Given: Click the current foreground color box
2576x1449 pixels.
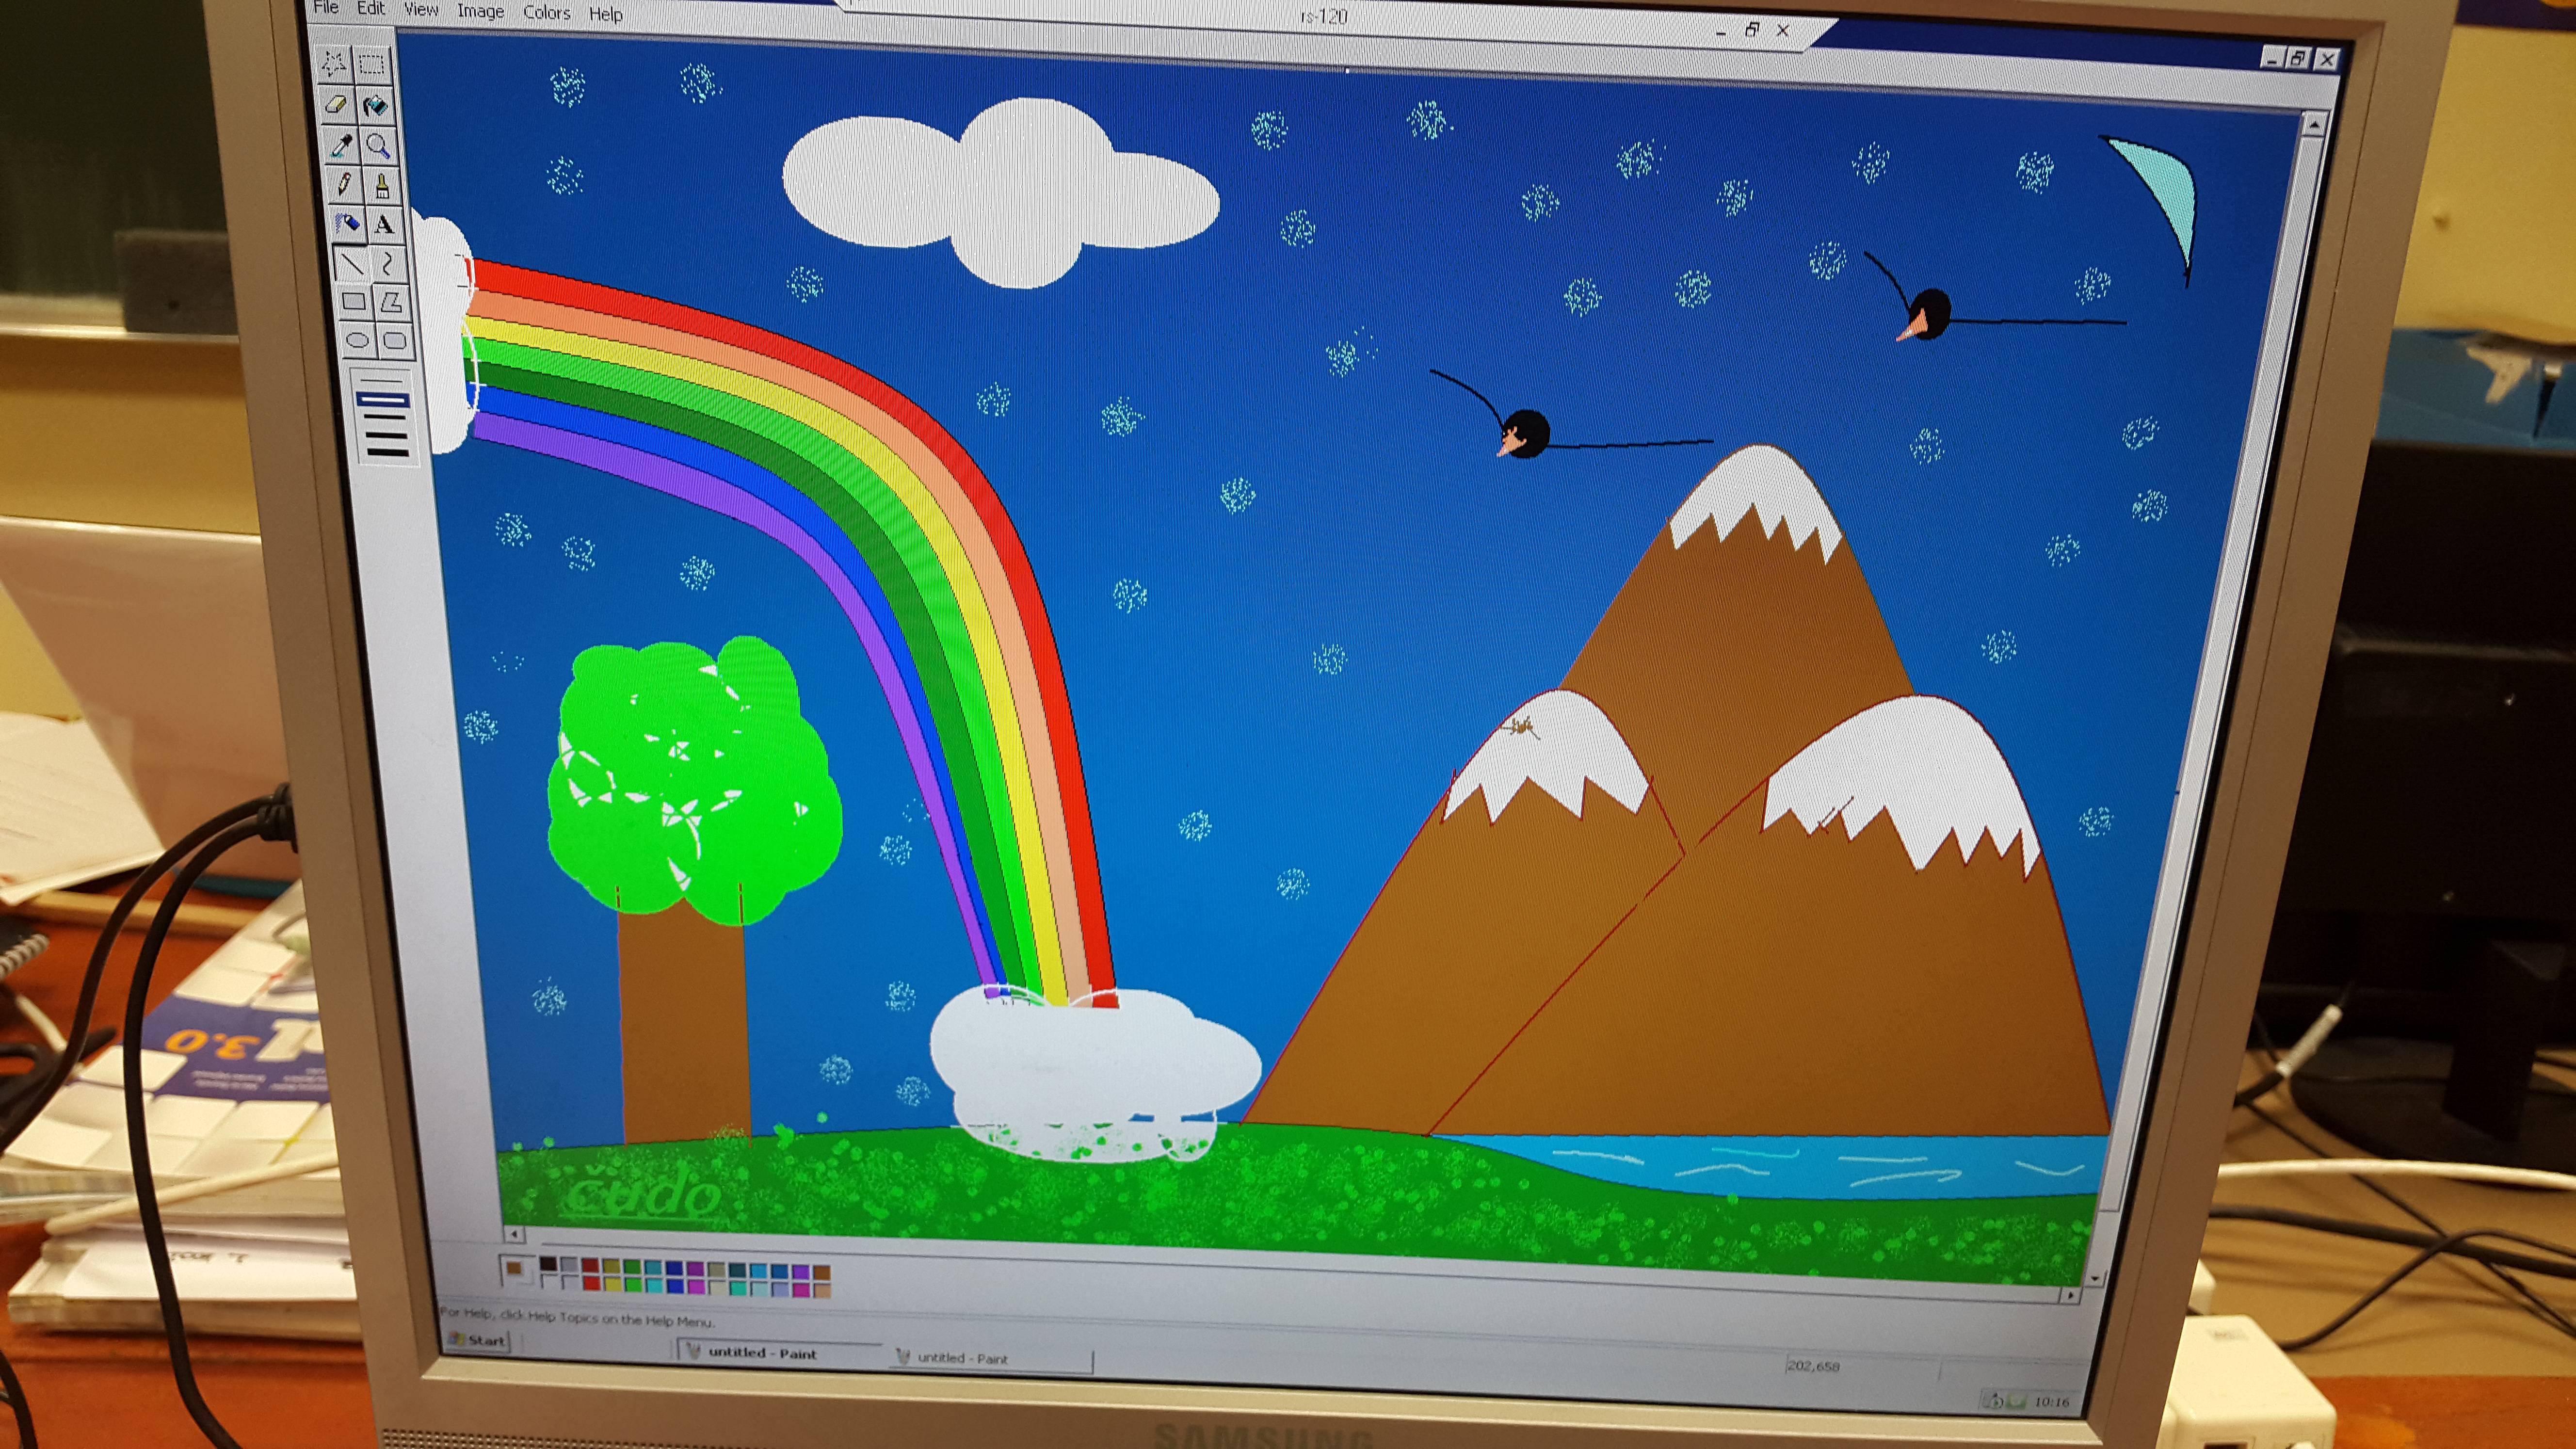Looking at the screenshot, I should [514, 1267].
